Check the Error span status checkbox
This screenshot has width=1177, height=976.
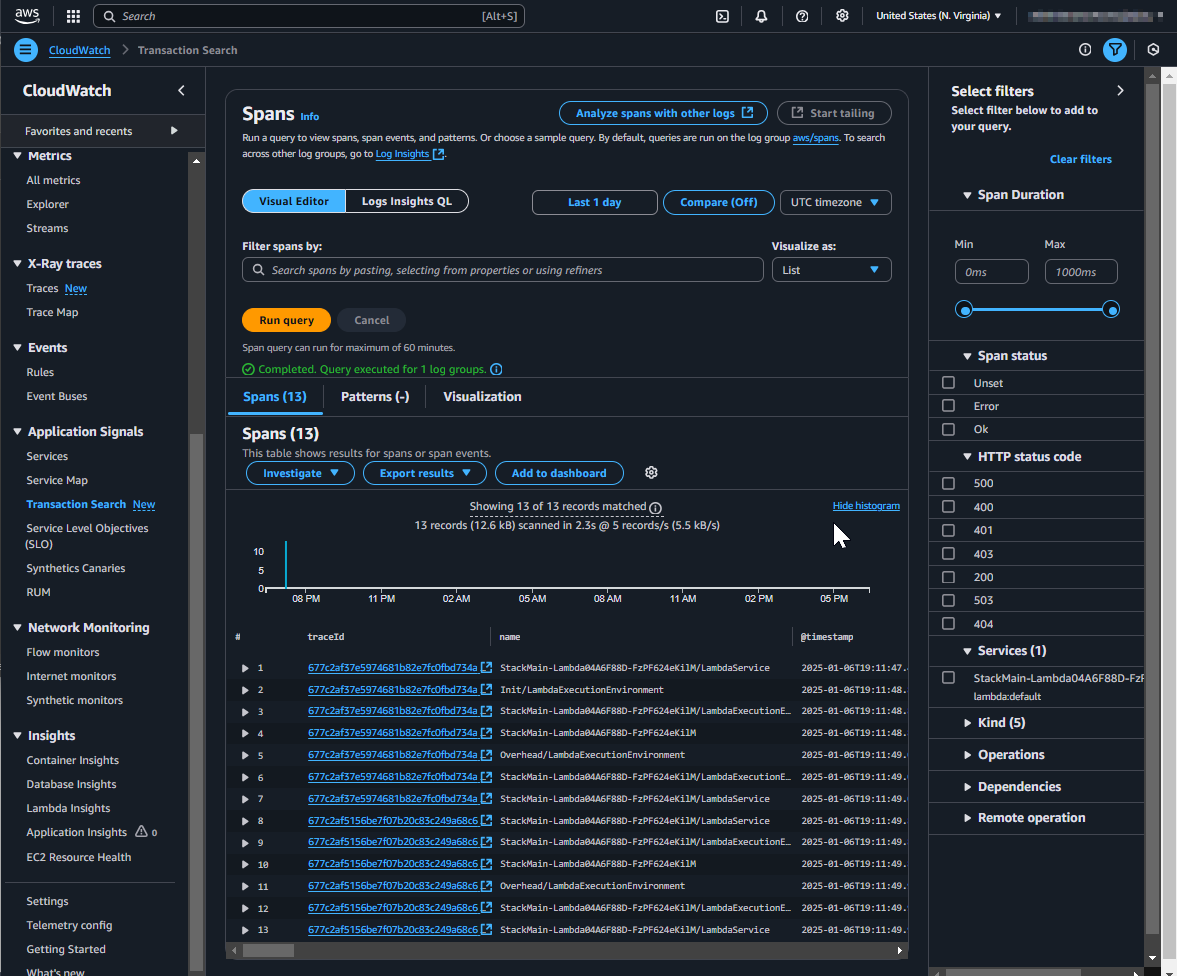[948, 405]
